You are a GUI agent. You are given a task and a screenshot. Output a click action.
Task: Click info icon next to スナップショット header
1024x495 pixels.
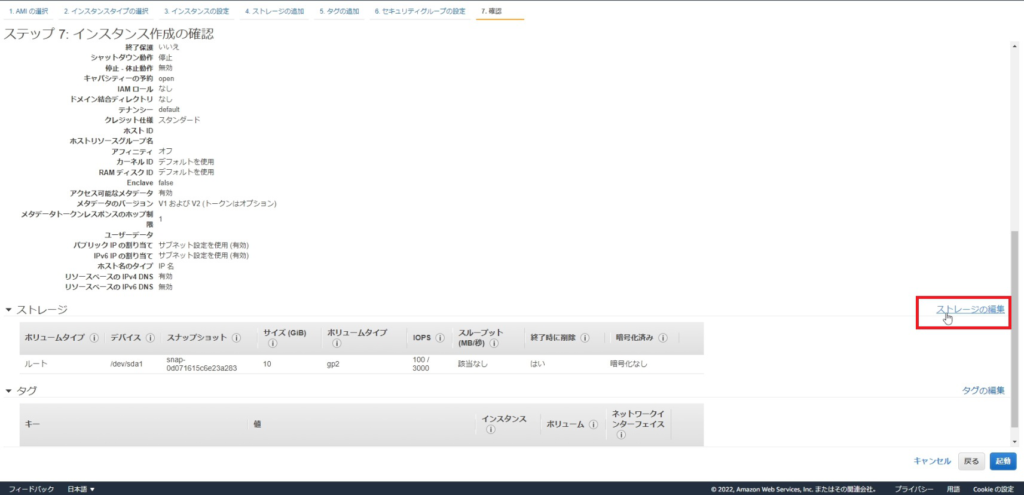pos(233,338)
